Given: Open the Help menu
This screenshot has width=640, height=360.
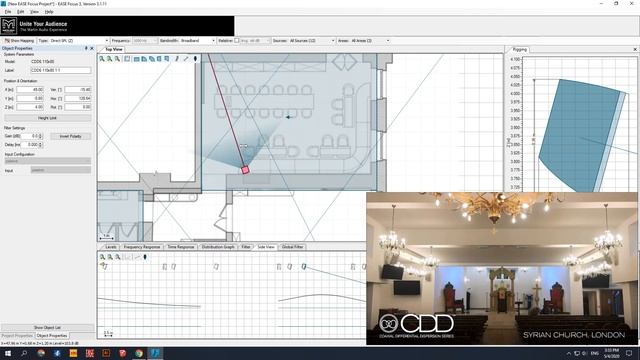Looking at the screenshot, I should point(49,12).
